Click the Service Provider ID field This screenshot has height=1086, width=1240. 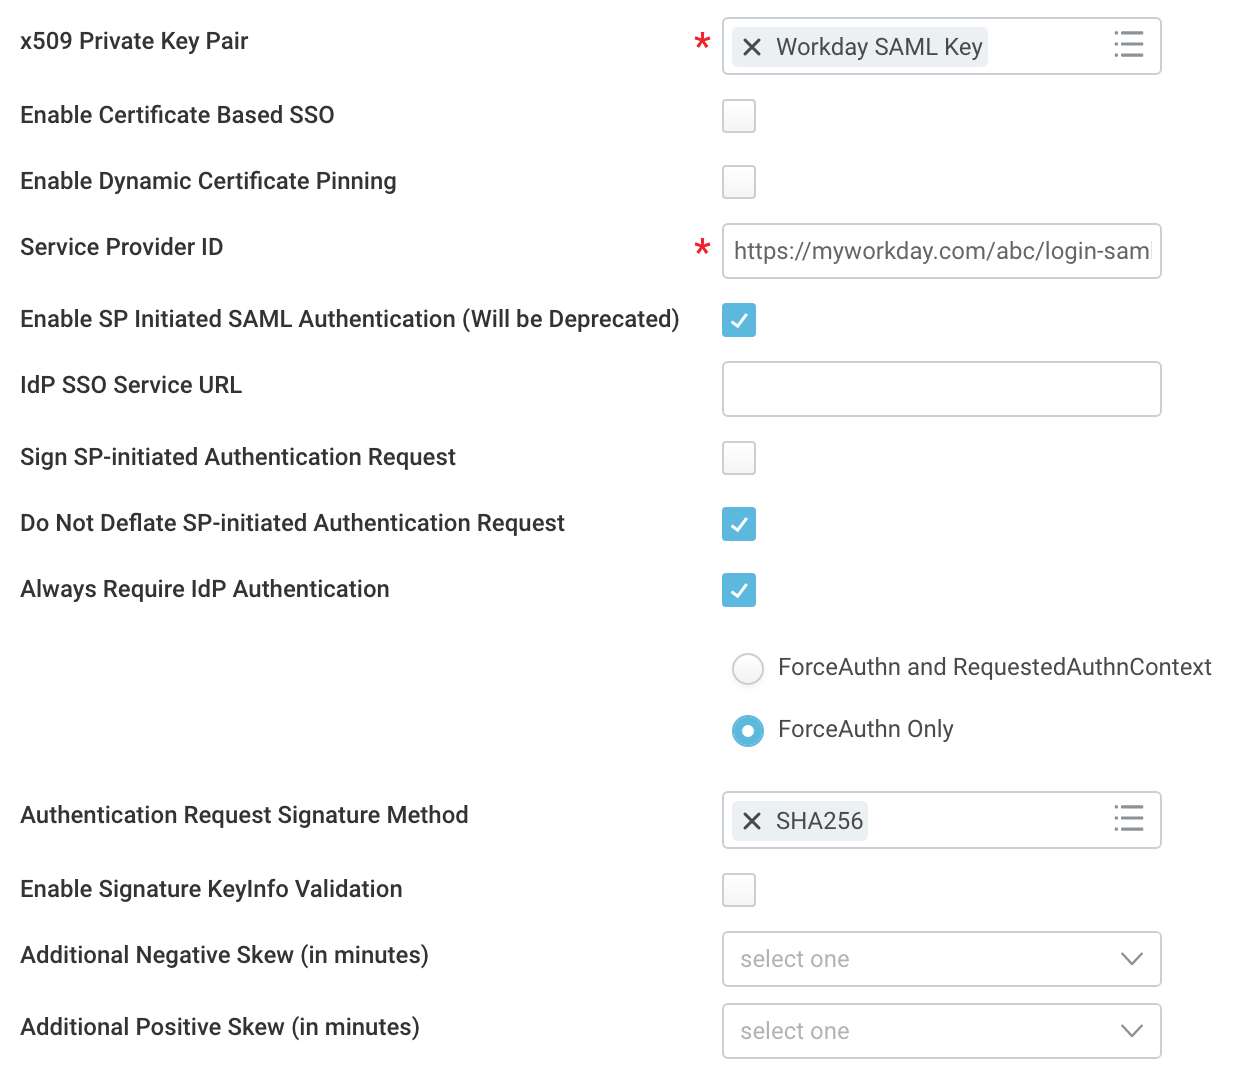941,251
